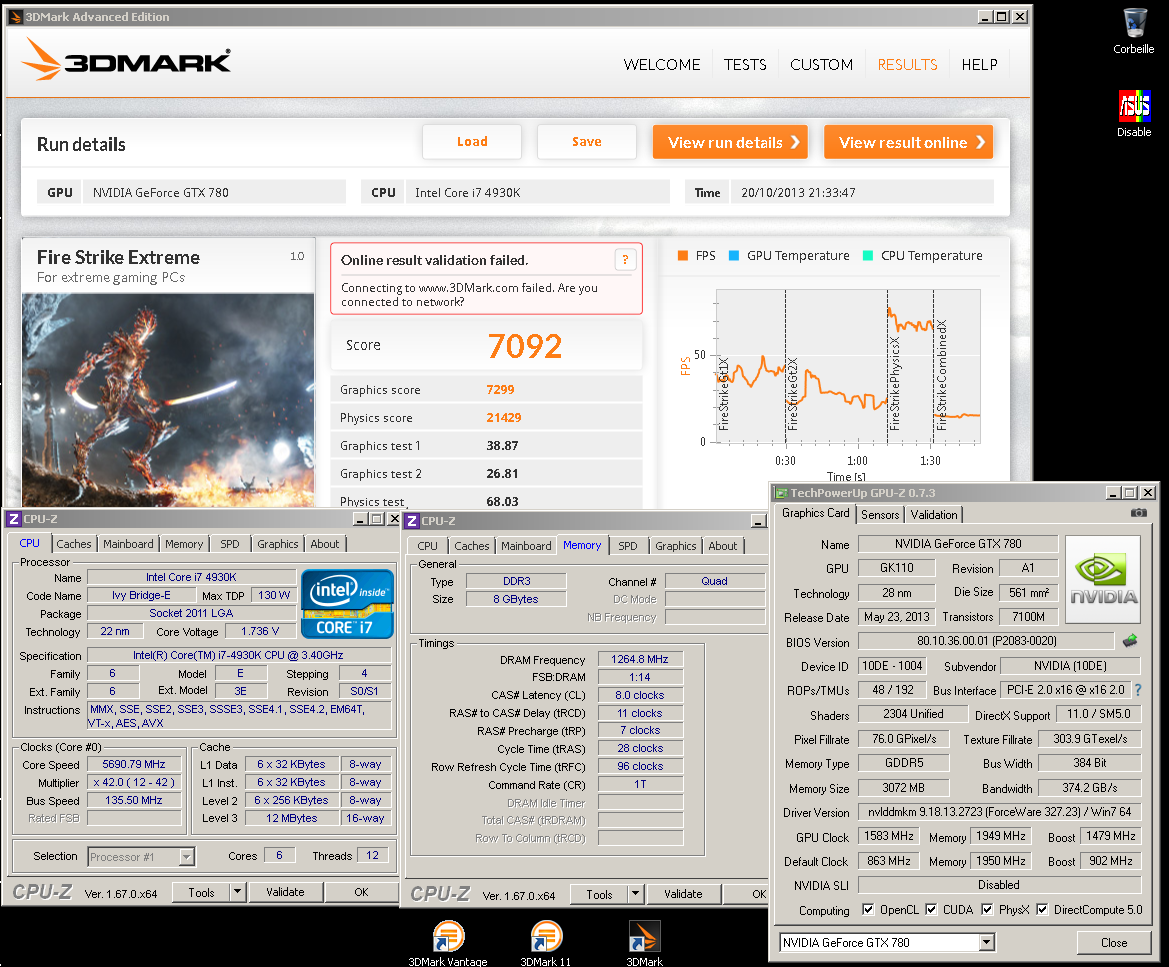
Task: Click the NVIDIA logo in GPU-Z
Action: tap(1103, 579)
